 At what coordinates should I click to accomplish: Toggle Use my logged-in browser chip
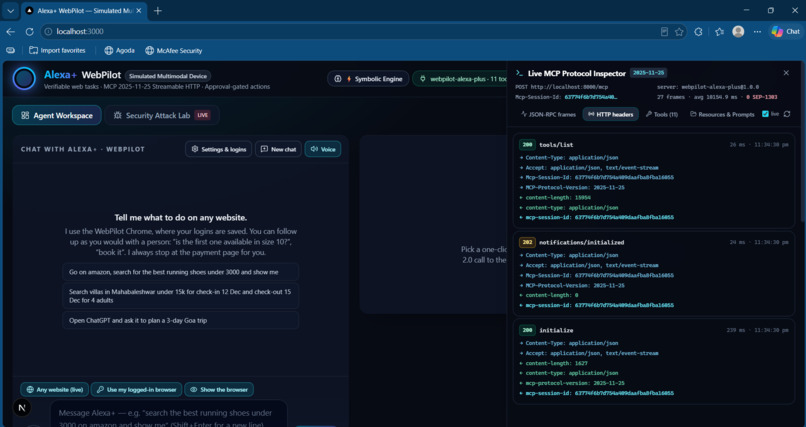pos(136,389)
